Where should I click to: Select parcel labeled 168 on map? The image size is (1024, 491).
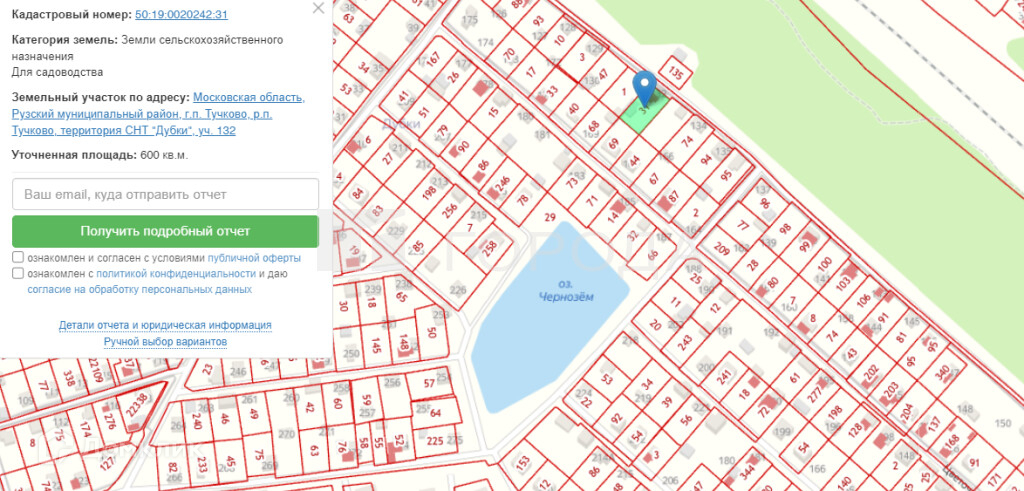tap(952, 443)
